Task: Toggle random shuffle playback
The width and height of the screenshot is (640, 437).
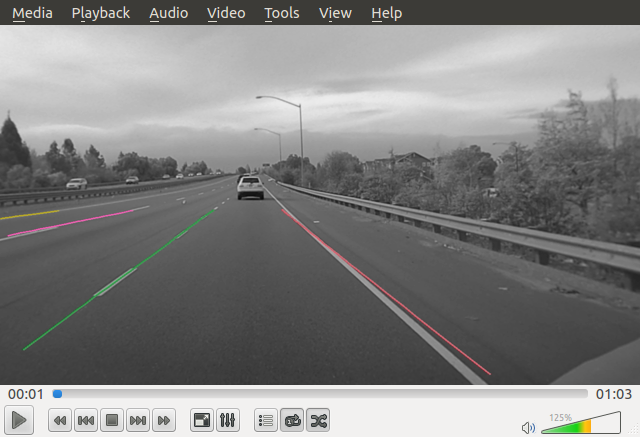Action: coord(318,420)
